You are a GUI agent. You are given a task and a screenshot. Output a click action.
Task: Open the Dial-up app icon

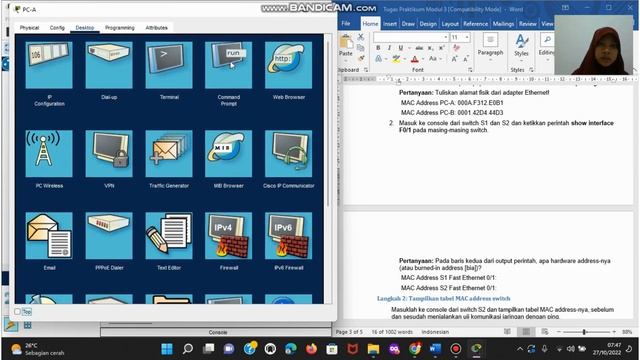point(109,65)
